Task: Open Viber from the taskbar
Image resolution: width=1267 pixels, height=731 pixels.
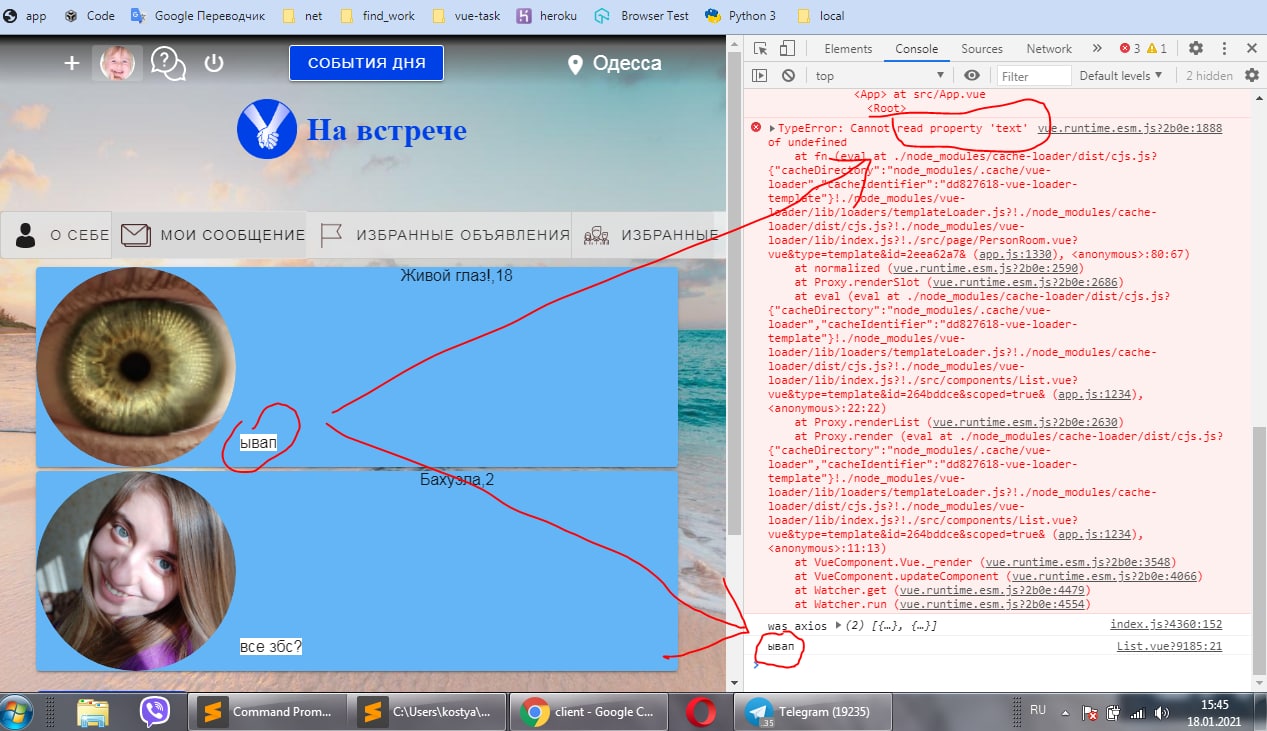Action: tap(153, 712)
